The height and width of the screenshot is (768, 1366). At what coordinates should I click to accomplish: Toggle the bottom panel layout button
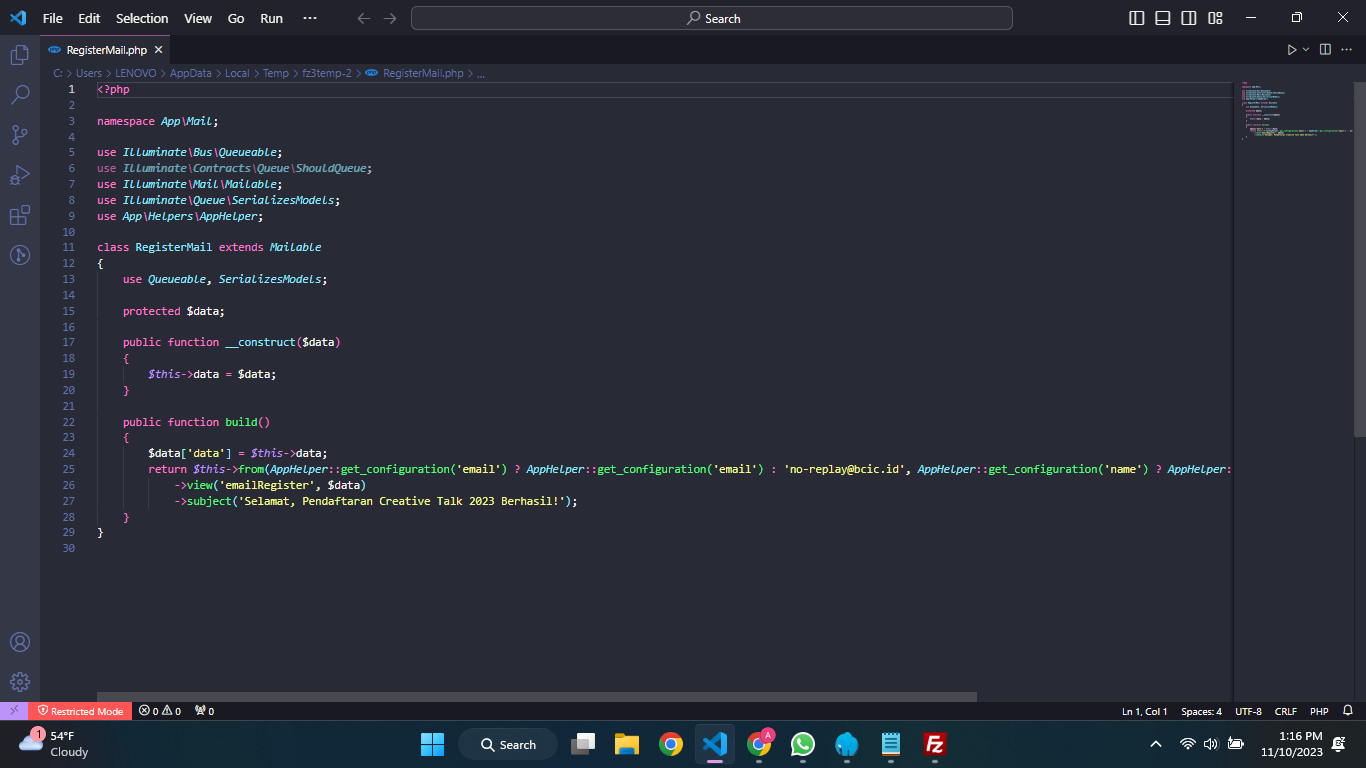(x=1163, y=18)
